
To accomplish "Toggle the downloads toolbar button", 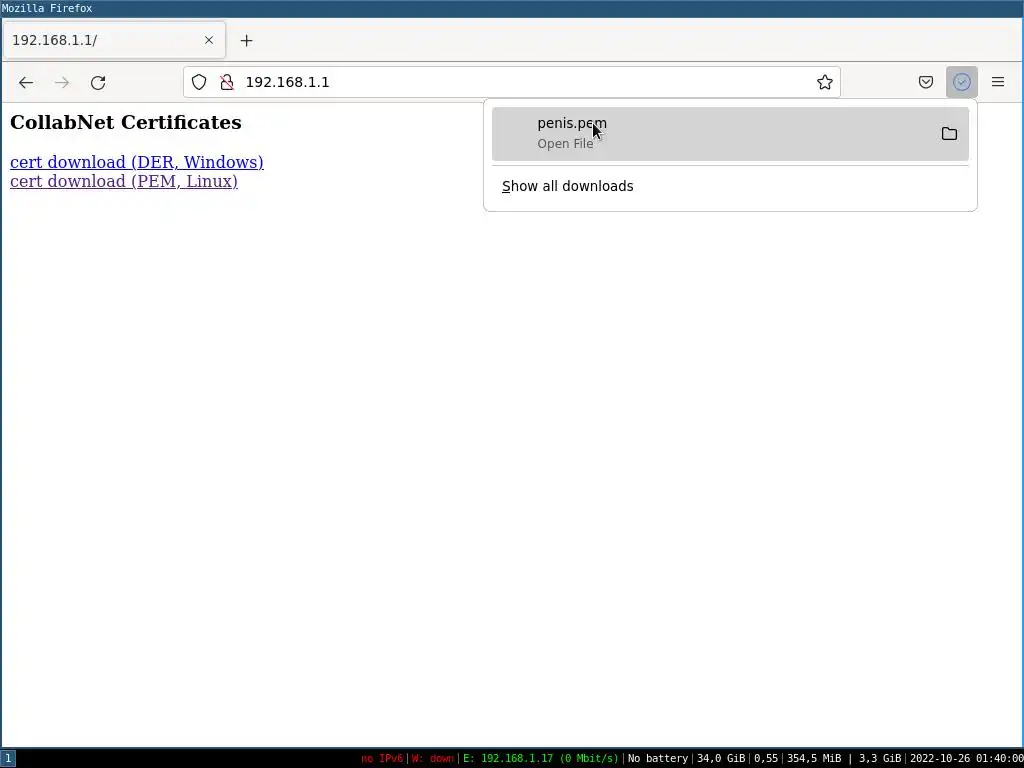I will 961,82.
